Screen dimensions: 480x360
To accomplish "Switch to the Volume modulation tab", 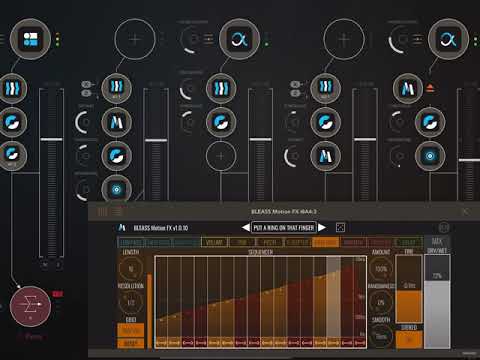I will coord(214,242).
